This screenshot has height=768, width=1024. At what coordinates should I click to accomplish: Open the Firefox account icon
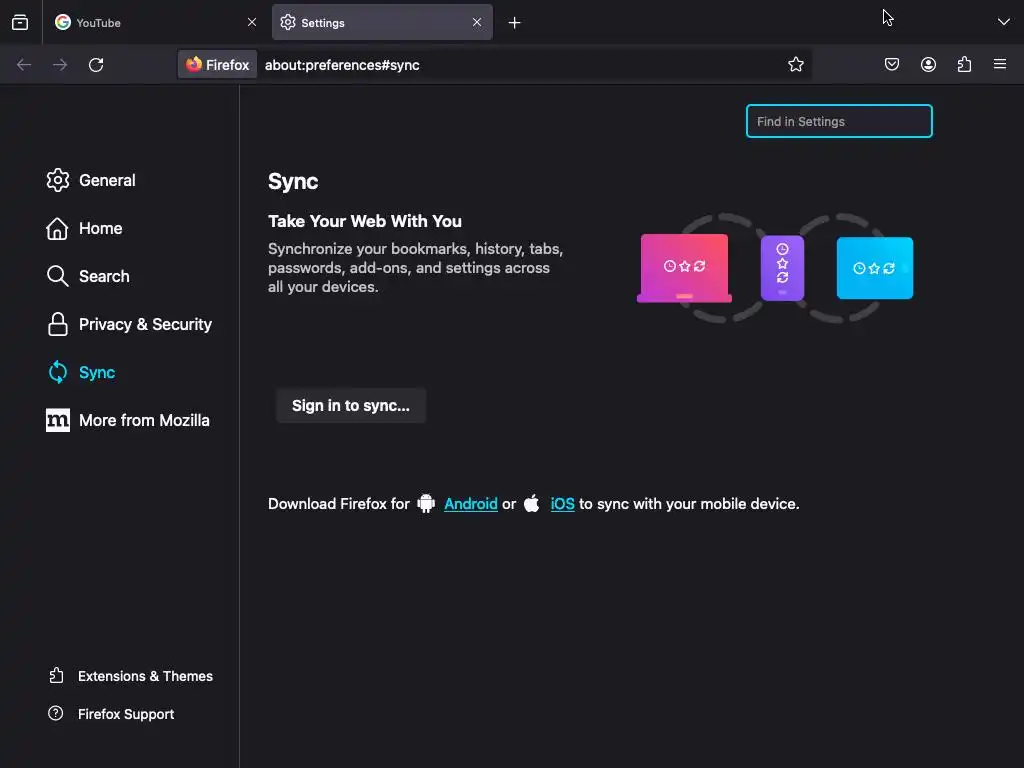pos(928,65)
